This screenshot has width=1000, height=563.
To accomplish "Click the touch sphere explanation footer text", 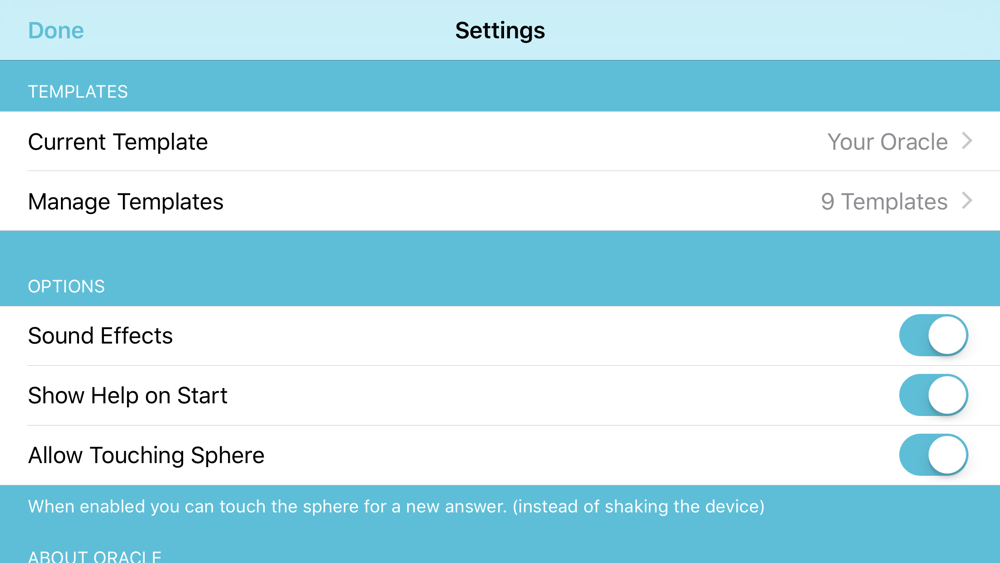I will (x=396, y=506).
